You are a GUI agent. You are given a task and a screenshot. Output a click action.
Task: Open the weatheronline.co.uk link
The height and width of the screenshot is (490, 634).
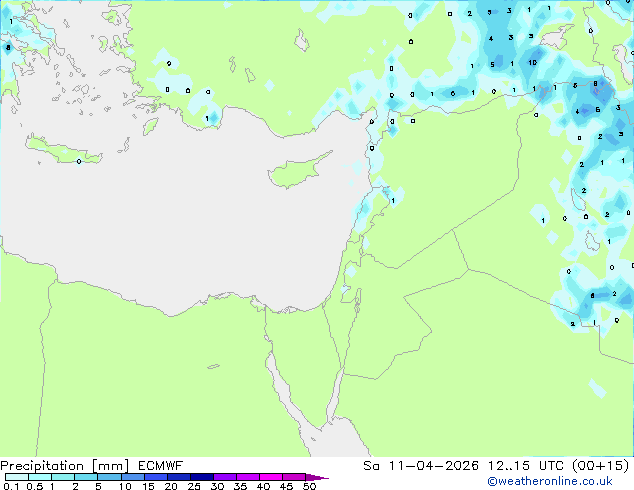coord(550,481)
